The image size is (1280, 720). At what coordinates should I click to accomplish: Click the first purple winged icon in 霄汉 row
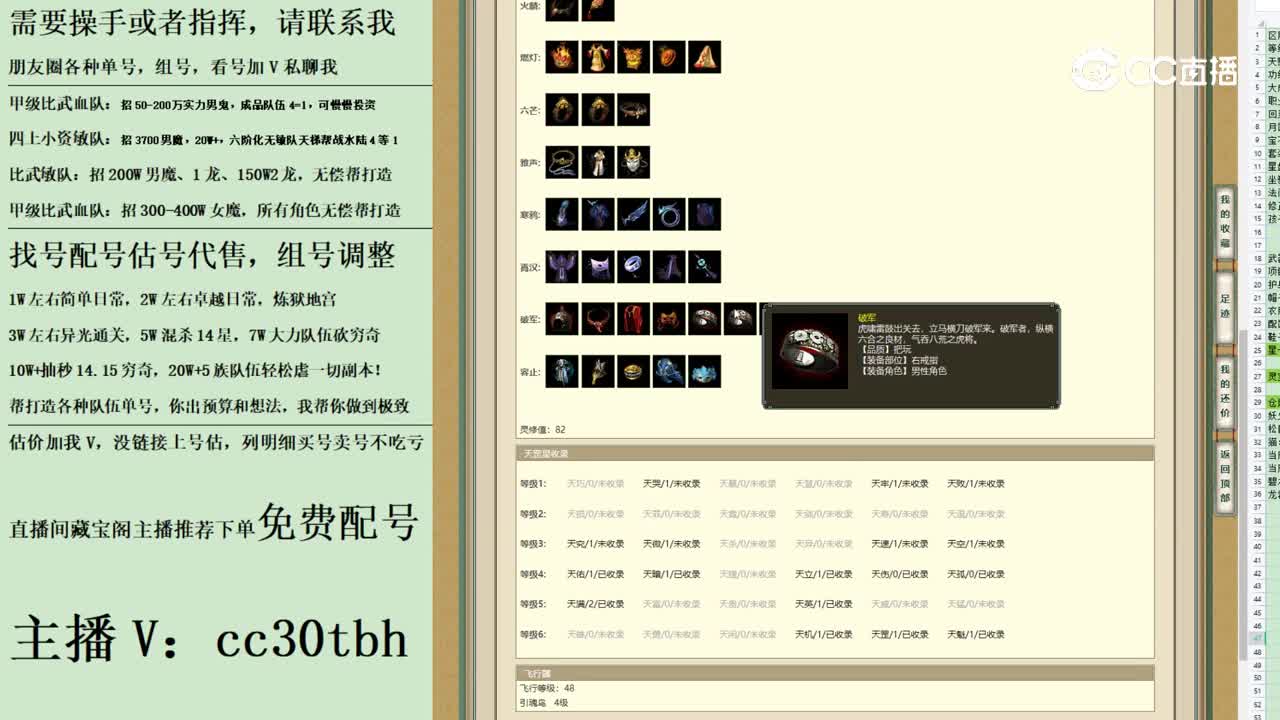pos(562,266)
